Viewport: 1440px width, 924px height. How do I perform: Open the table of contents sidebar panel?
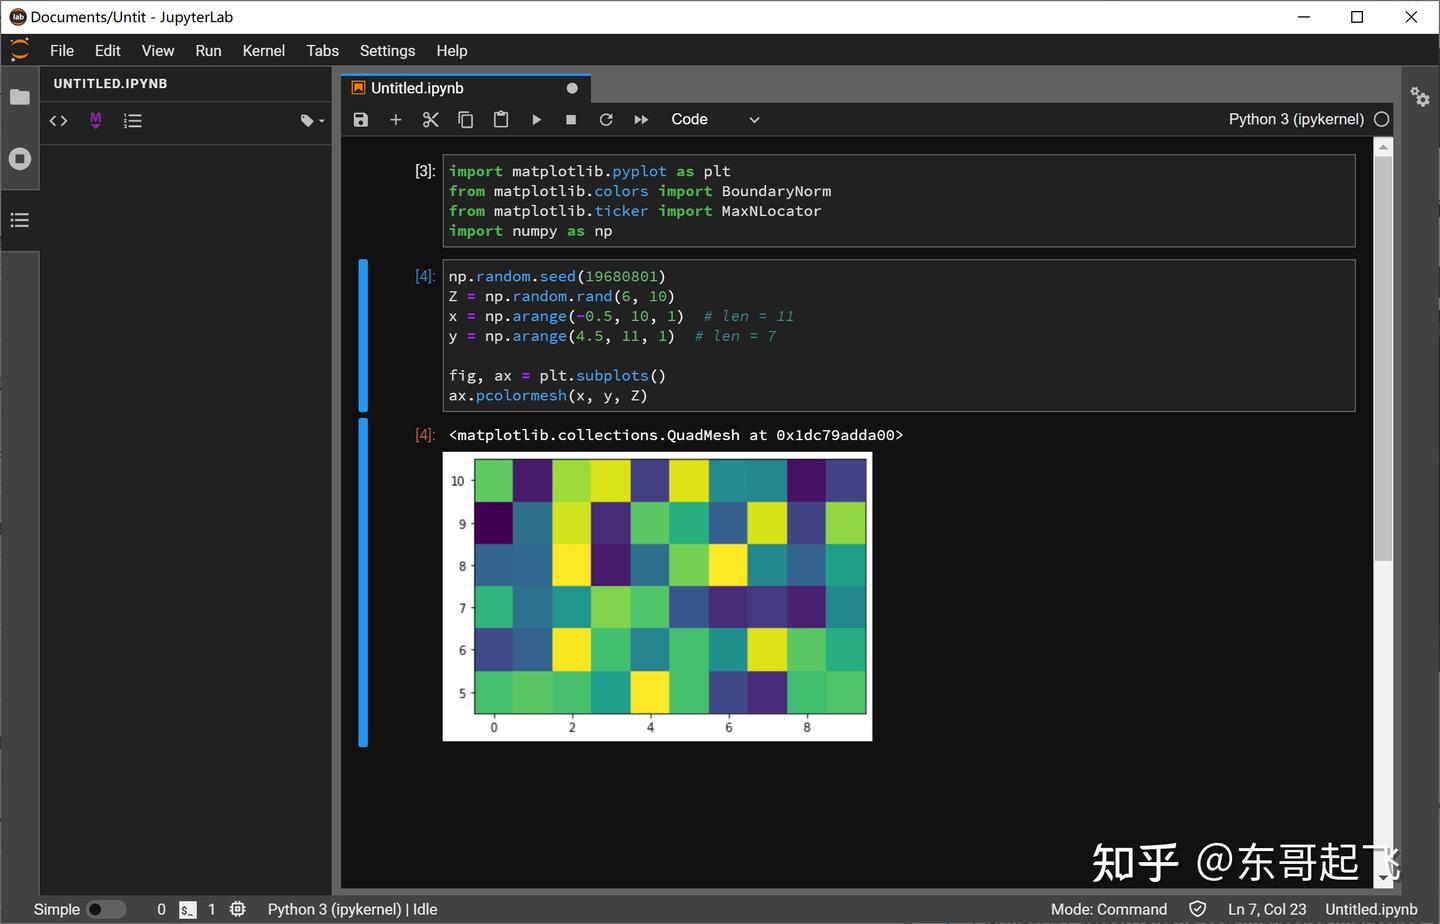tap(20, 219)
